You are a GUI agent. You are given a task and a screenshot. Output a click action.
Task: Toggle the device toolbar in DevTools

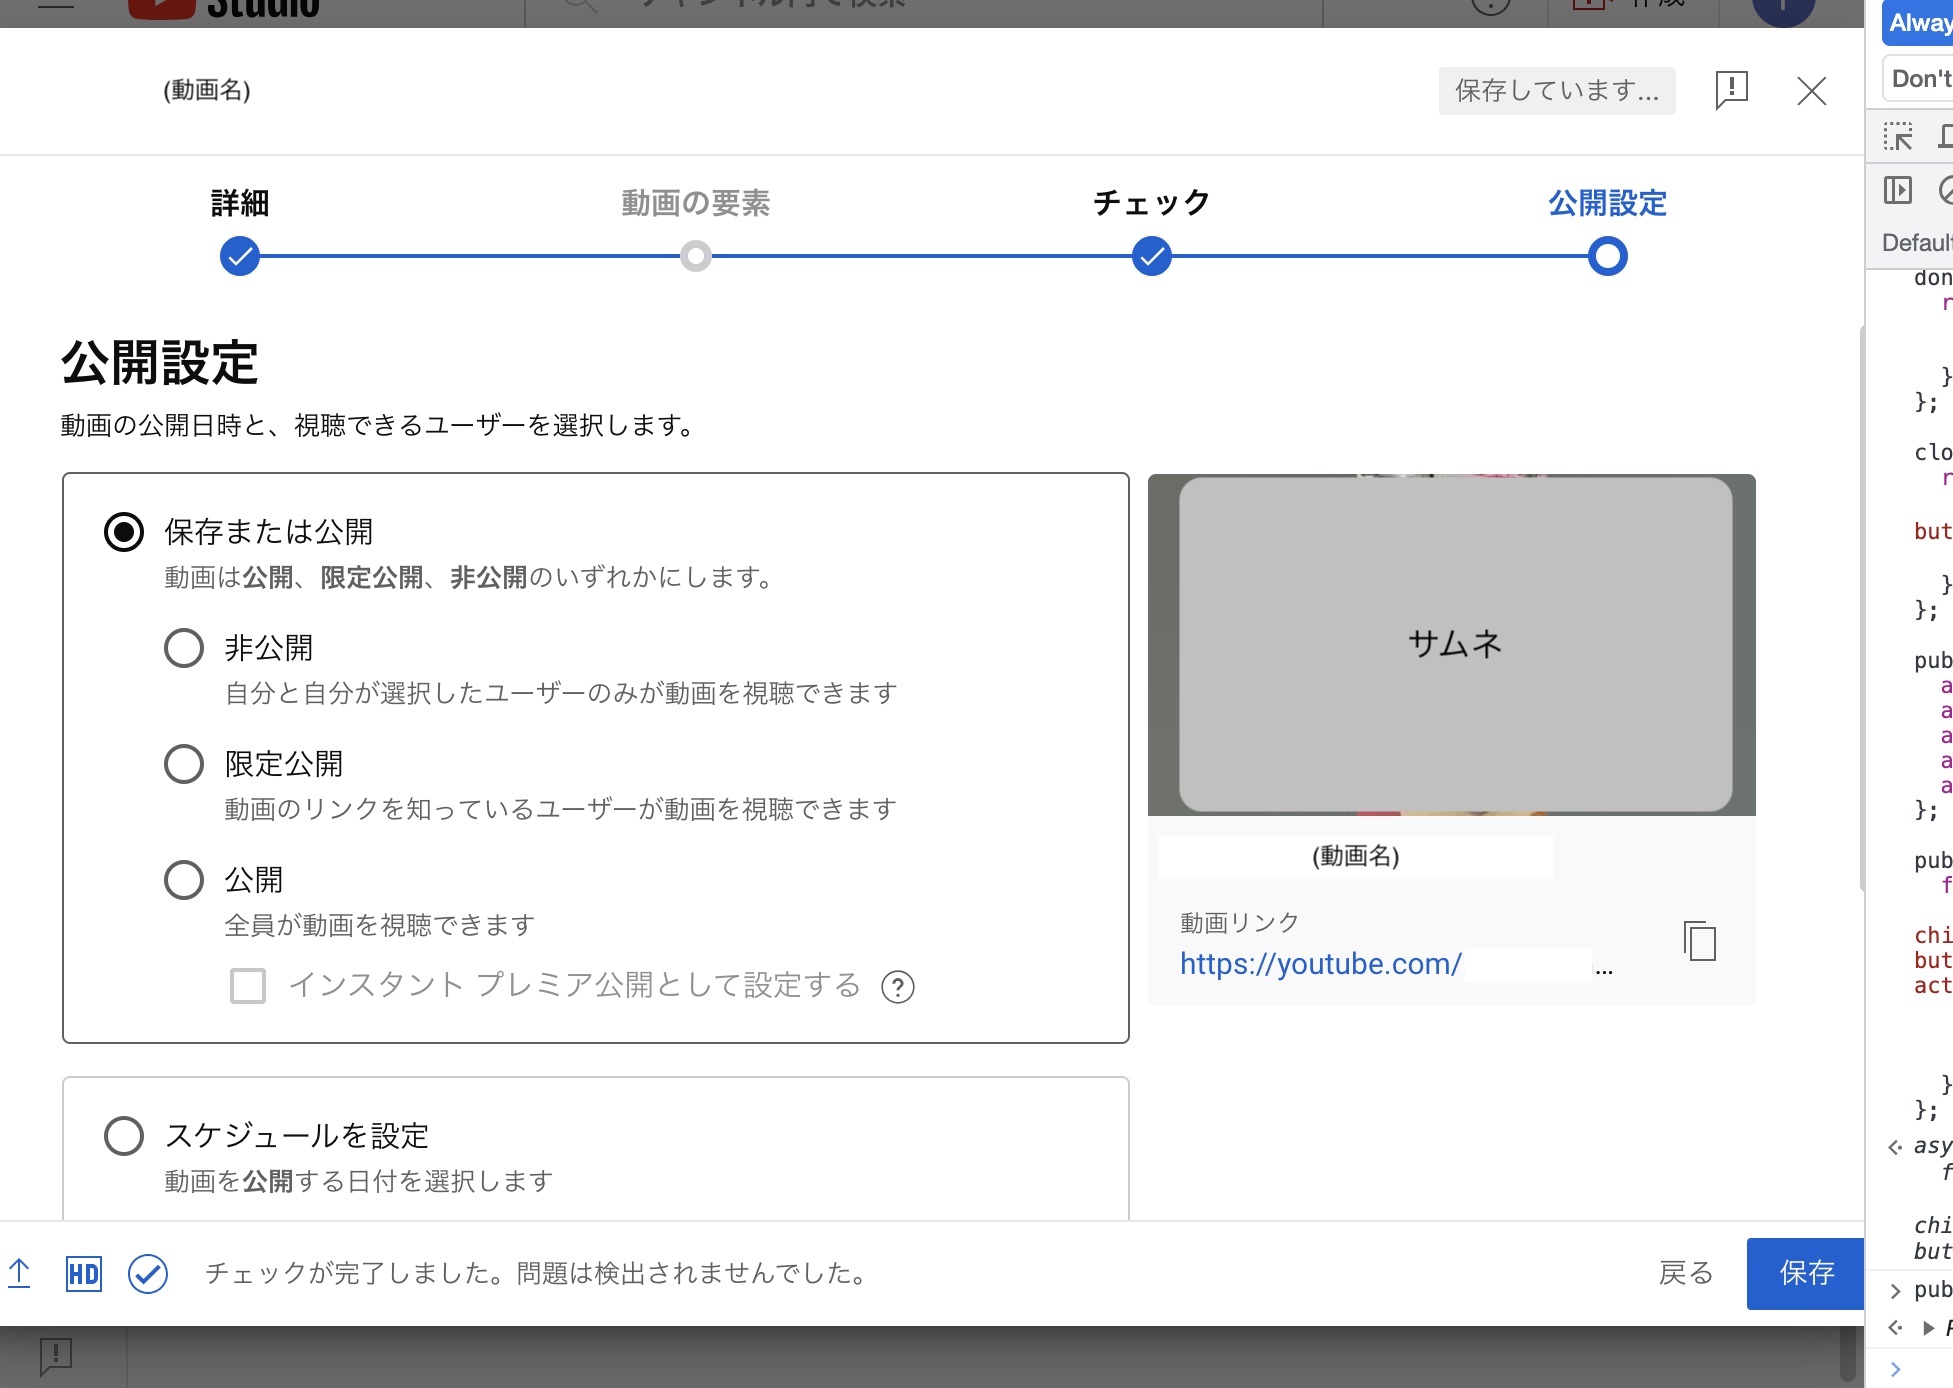(1945, 133)
